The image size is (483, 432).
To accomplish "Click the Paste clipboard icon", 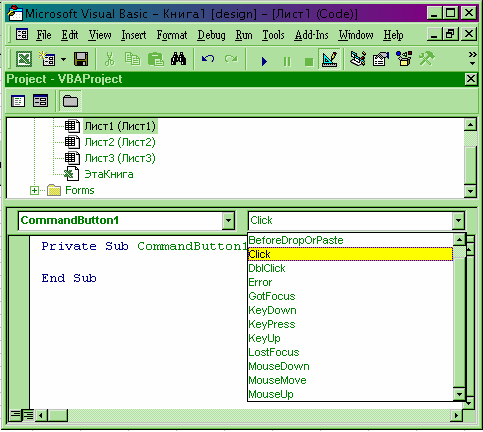I will [155, 59].
